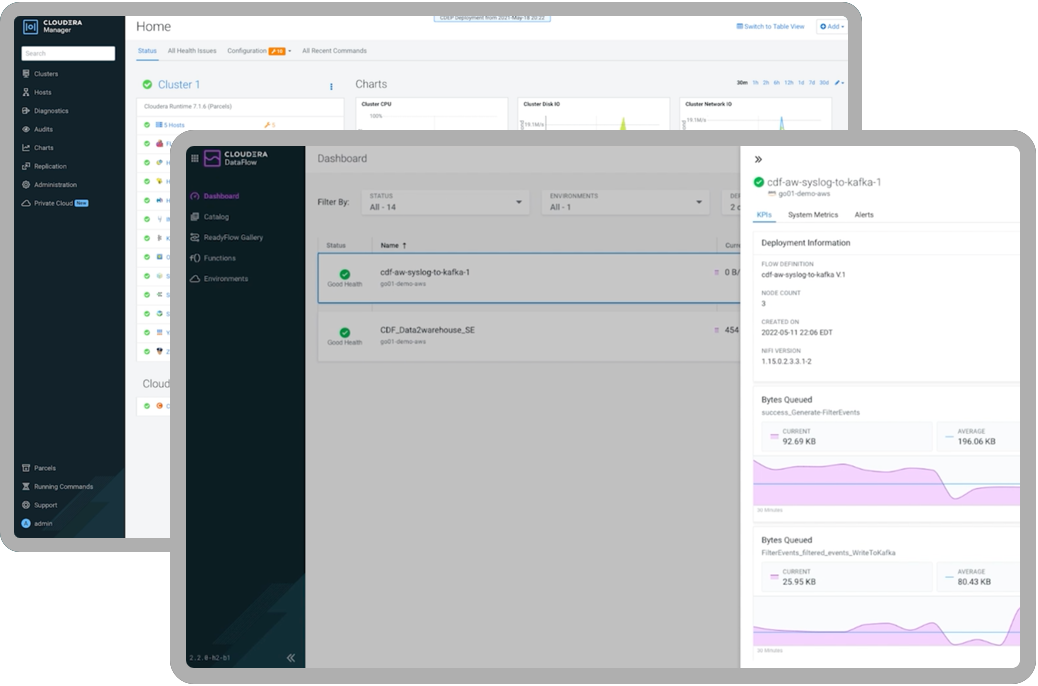
Task: Click Switch to Table View link
Action: tap(771, 26)
